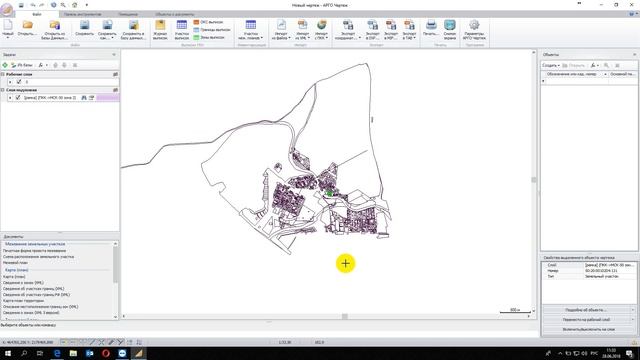Click the Экспорт в MIF icon

(x=391, y=26)
